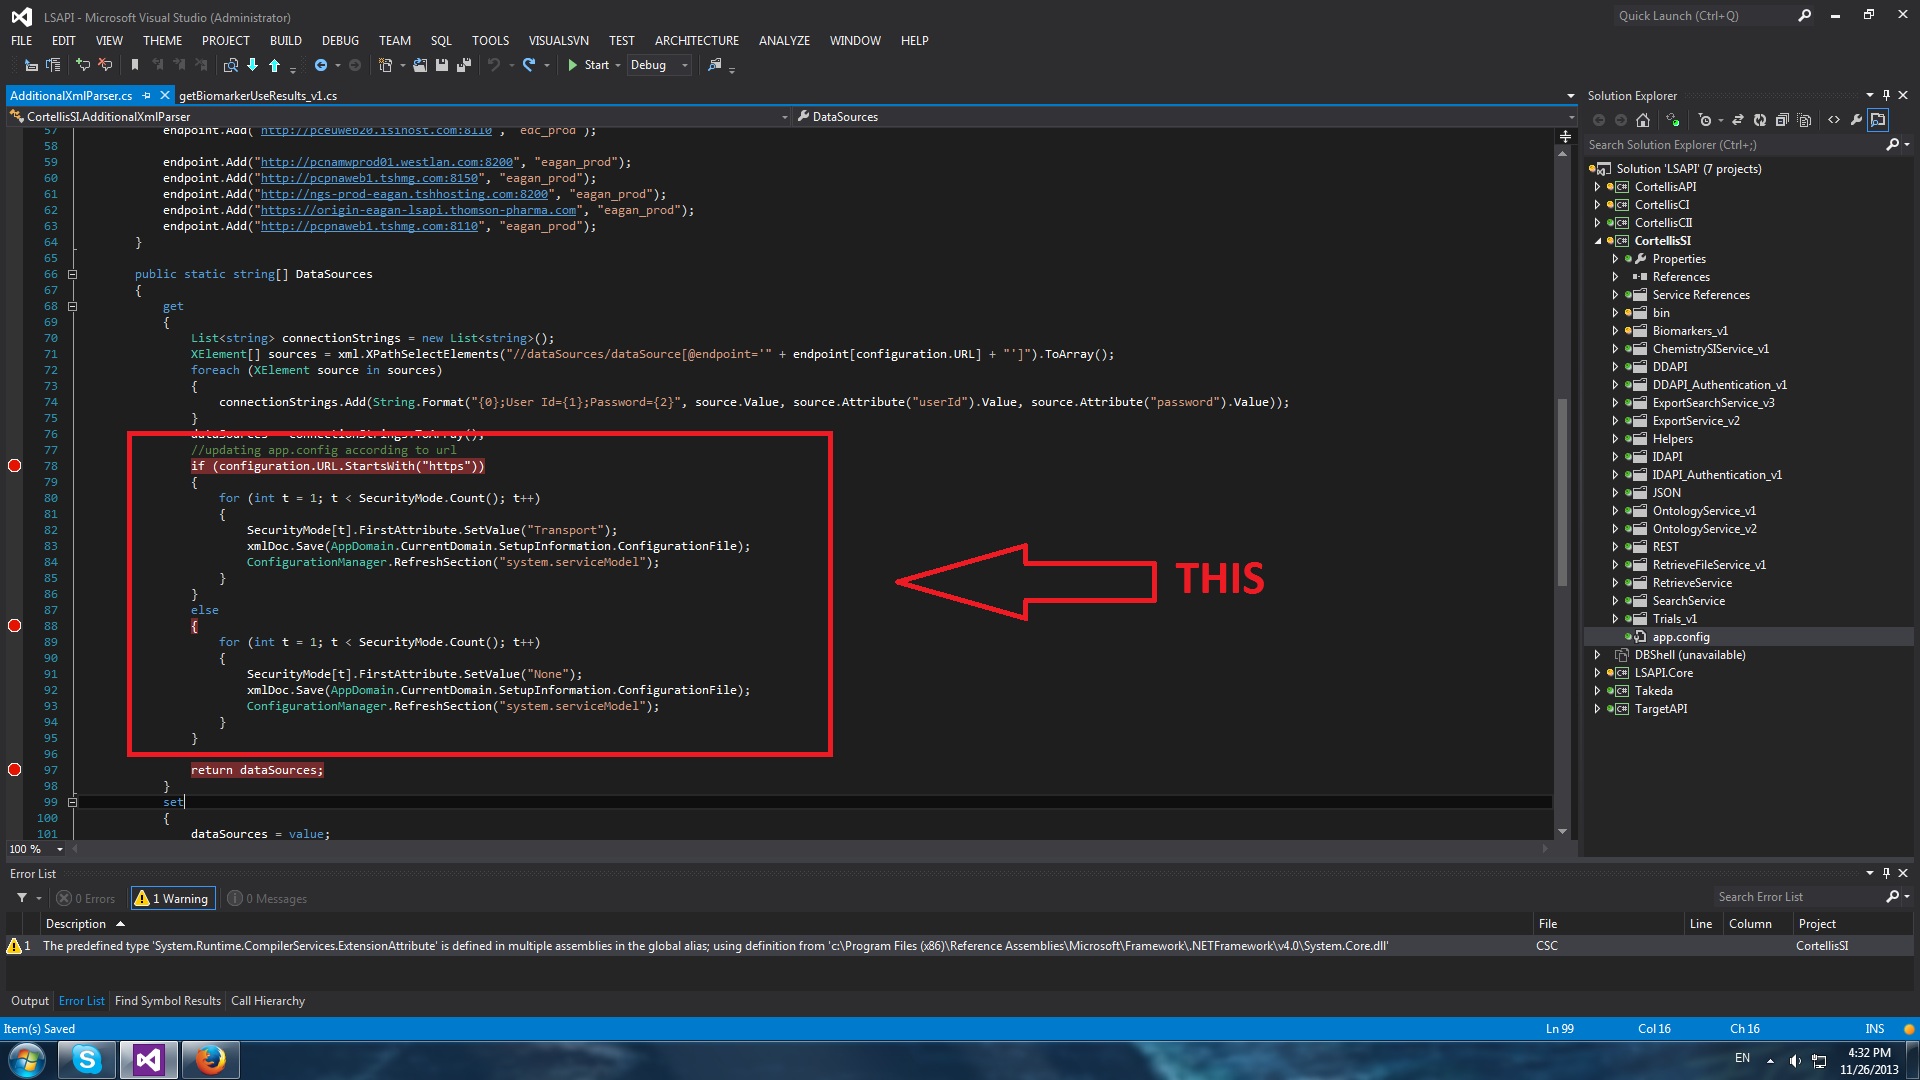This screenshot has width=1920, height=1080.
Task: Click the View Code icon in Solution Explorer
Action: click(1834, 120)
